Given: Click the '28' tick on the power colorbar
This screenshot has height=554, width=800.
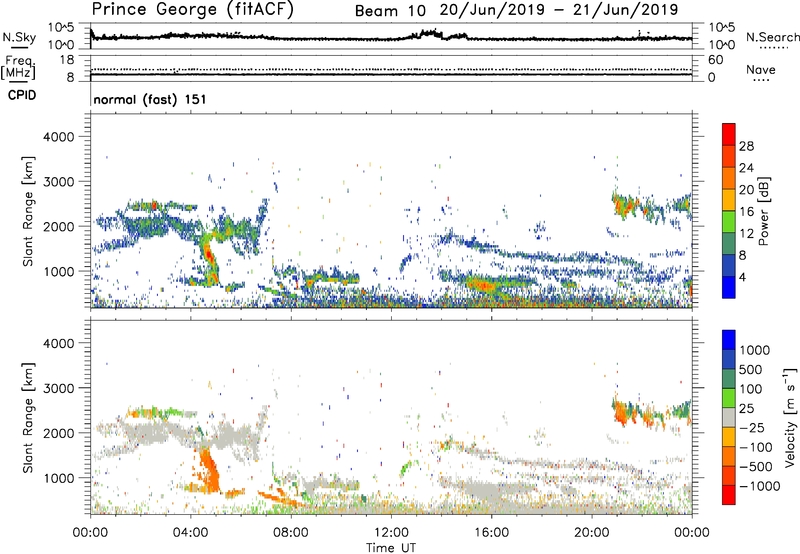Looking at the screenshot, I should click(746, 146).
